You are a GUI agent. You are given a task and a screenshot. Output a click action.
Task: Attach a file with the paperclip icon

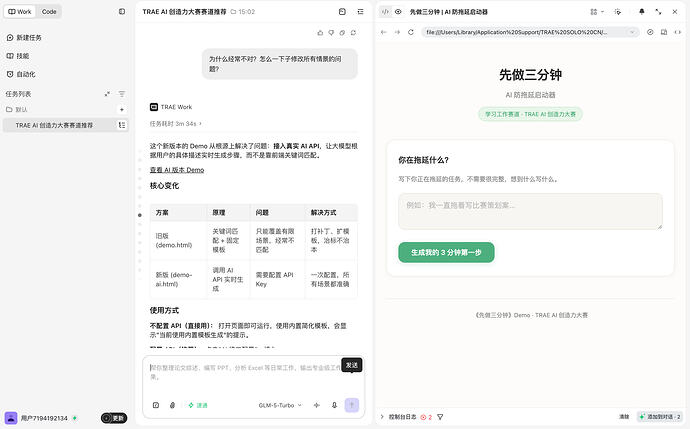(172, 405)
